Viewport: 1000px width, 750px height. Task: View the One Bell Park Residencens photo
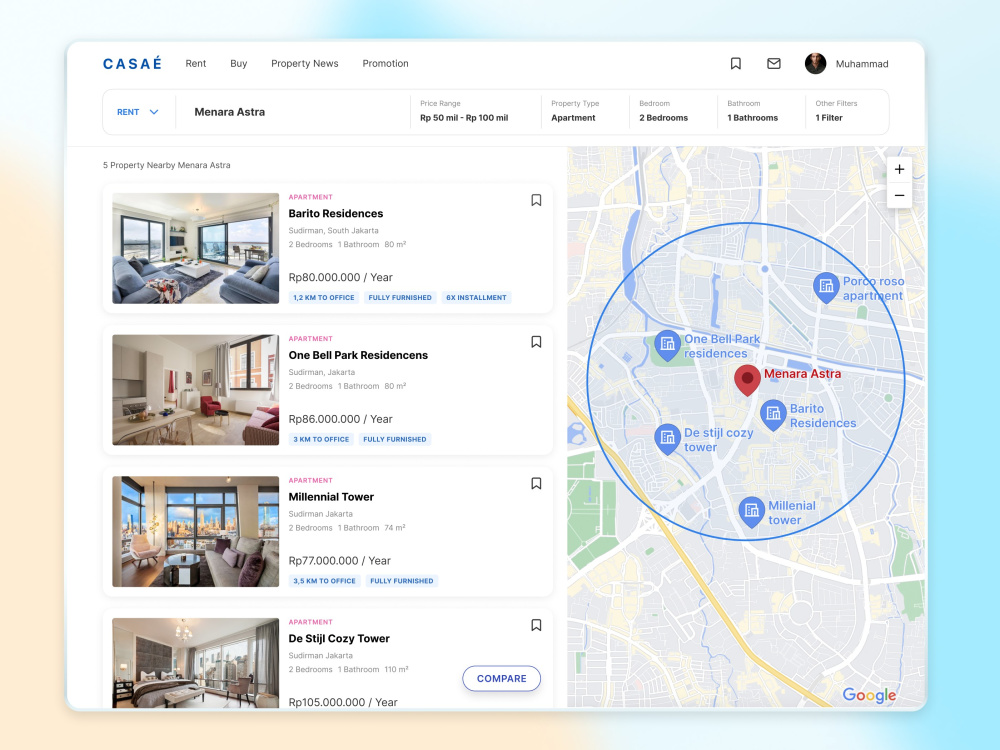pos(196,390)
